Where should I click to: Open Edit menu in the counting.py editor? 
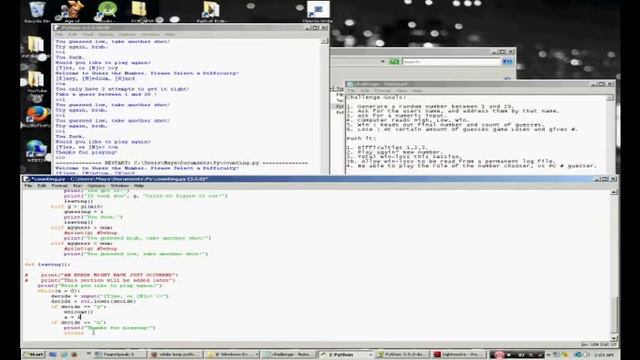click(x=42, y=186)
